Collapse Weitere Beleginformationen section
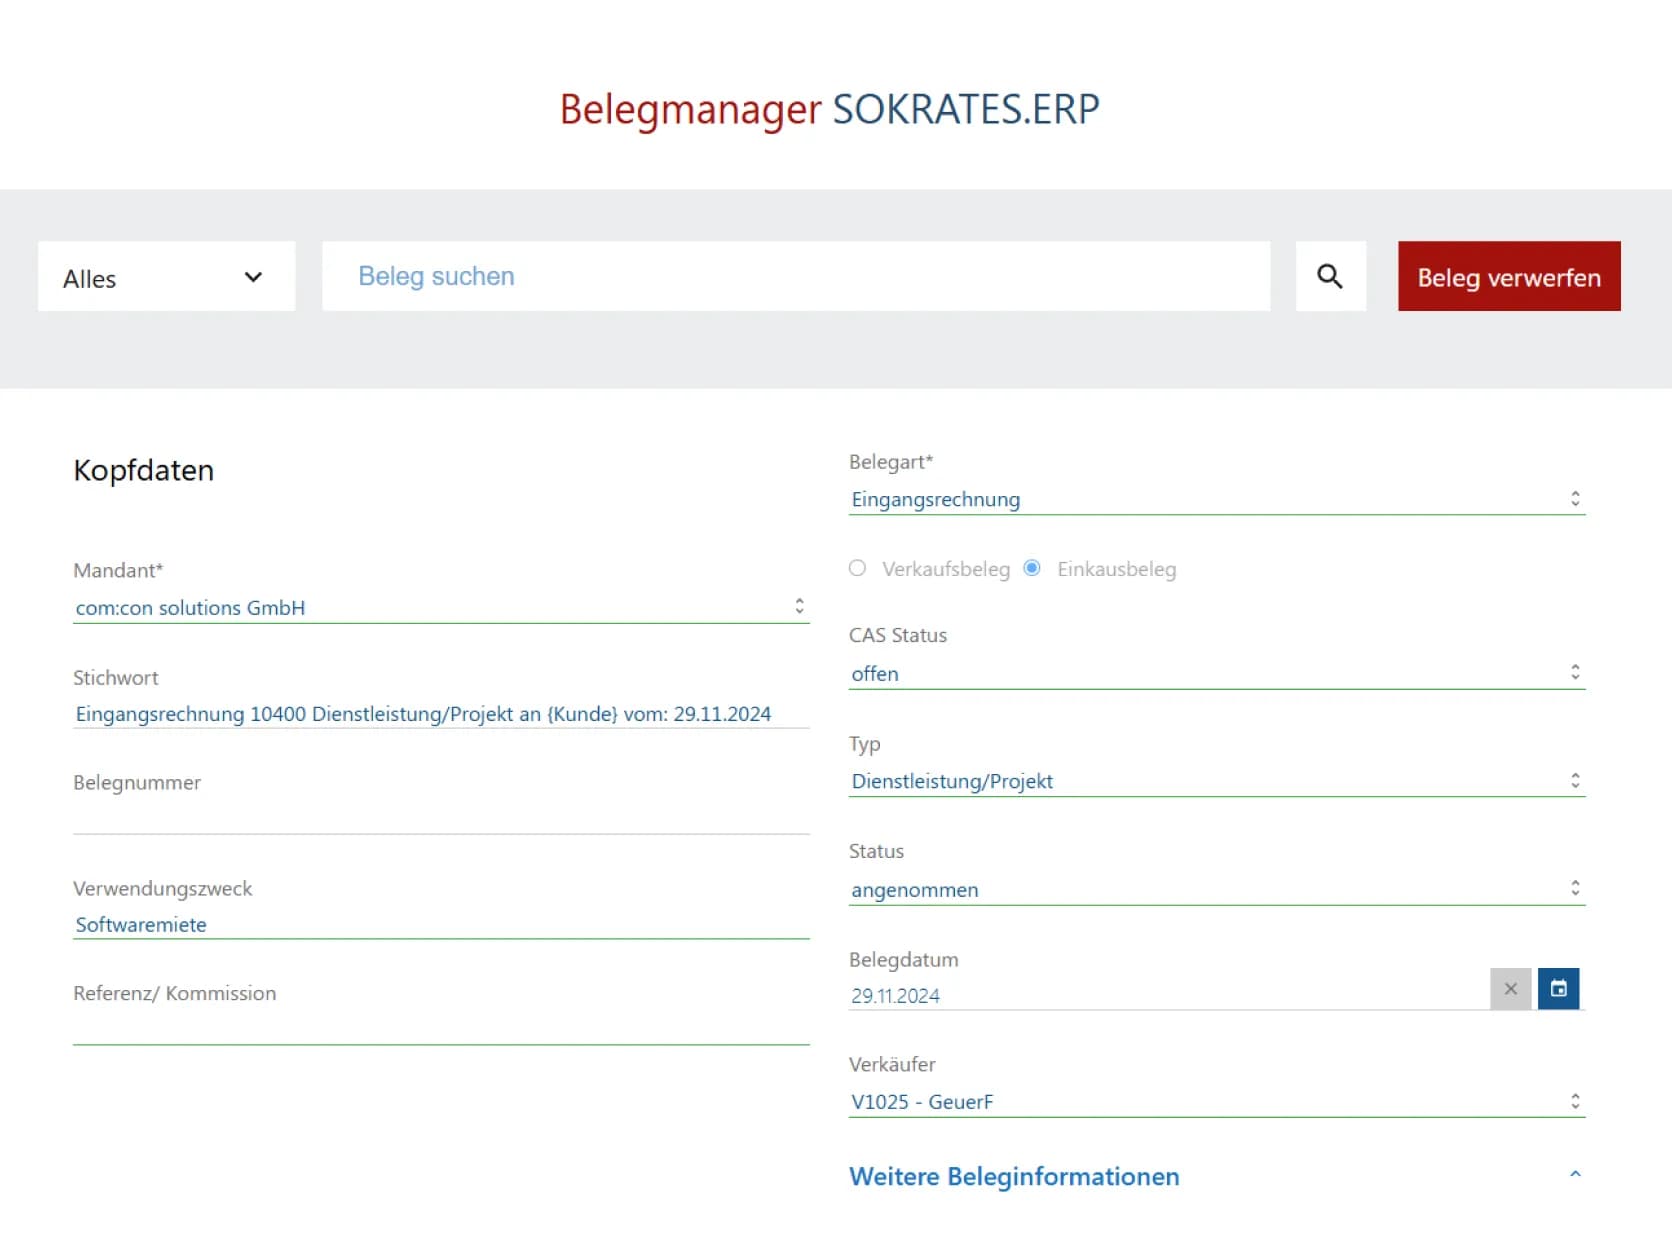This screenshot has height=1254, width=1672. coord(1572,1177)
